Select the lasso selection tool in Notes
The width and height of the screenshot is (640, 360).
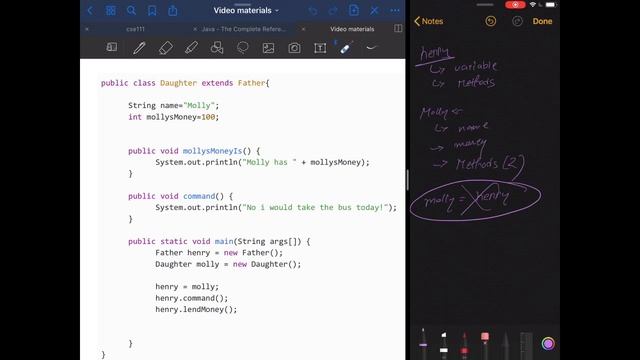[x=505, y=345]
